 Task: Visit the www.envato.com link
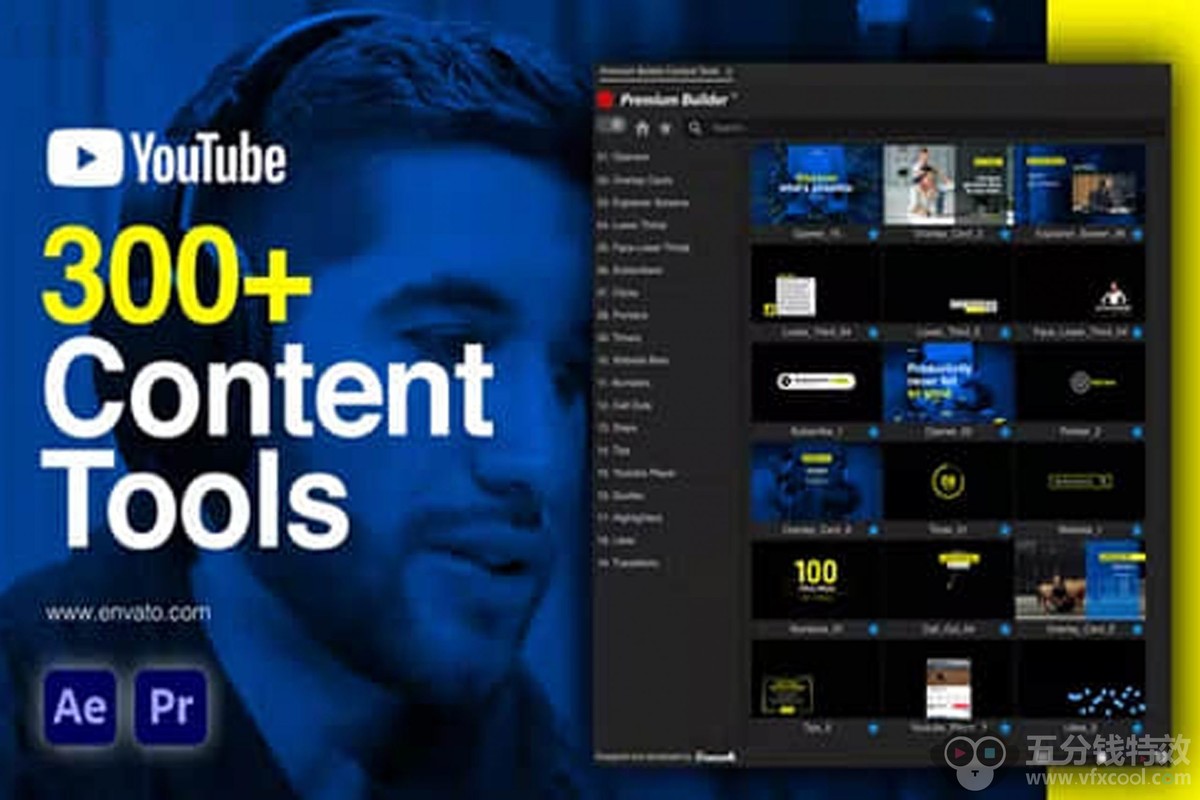[127, 612]
